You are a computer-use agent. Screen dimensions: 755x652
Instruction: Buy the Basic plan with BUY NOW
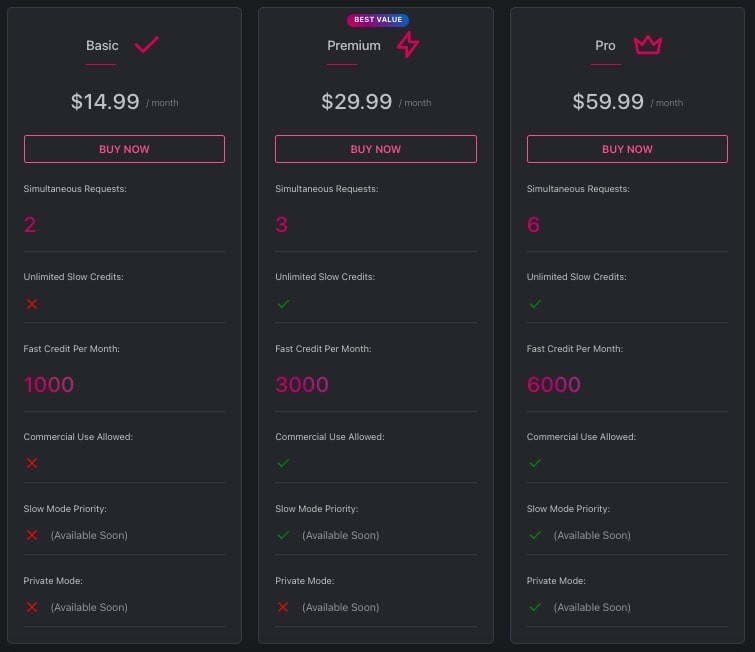click(124, 149)
